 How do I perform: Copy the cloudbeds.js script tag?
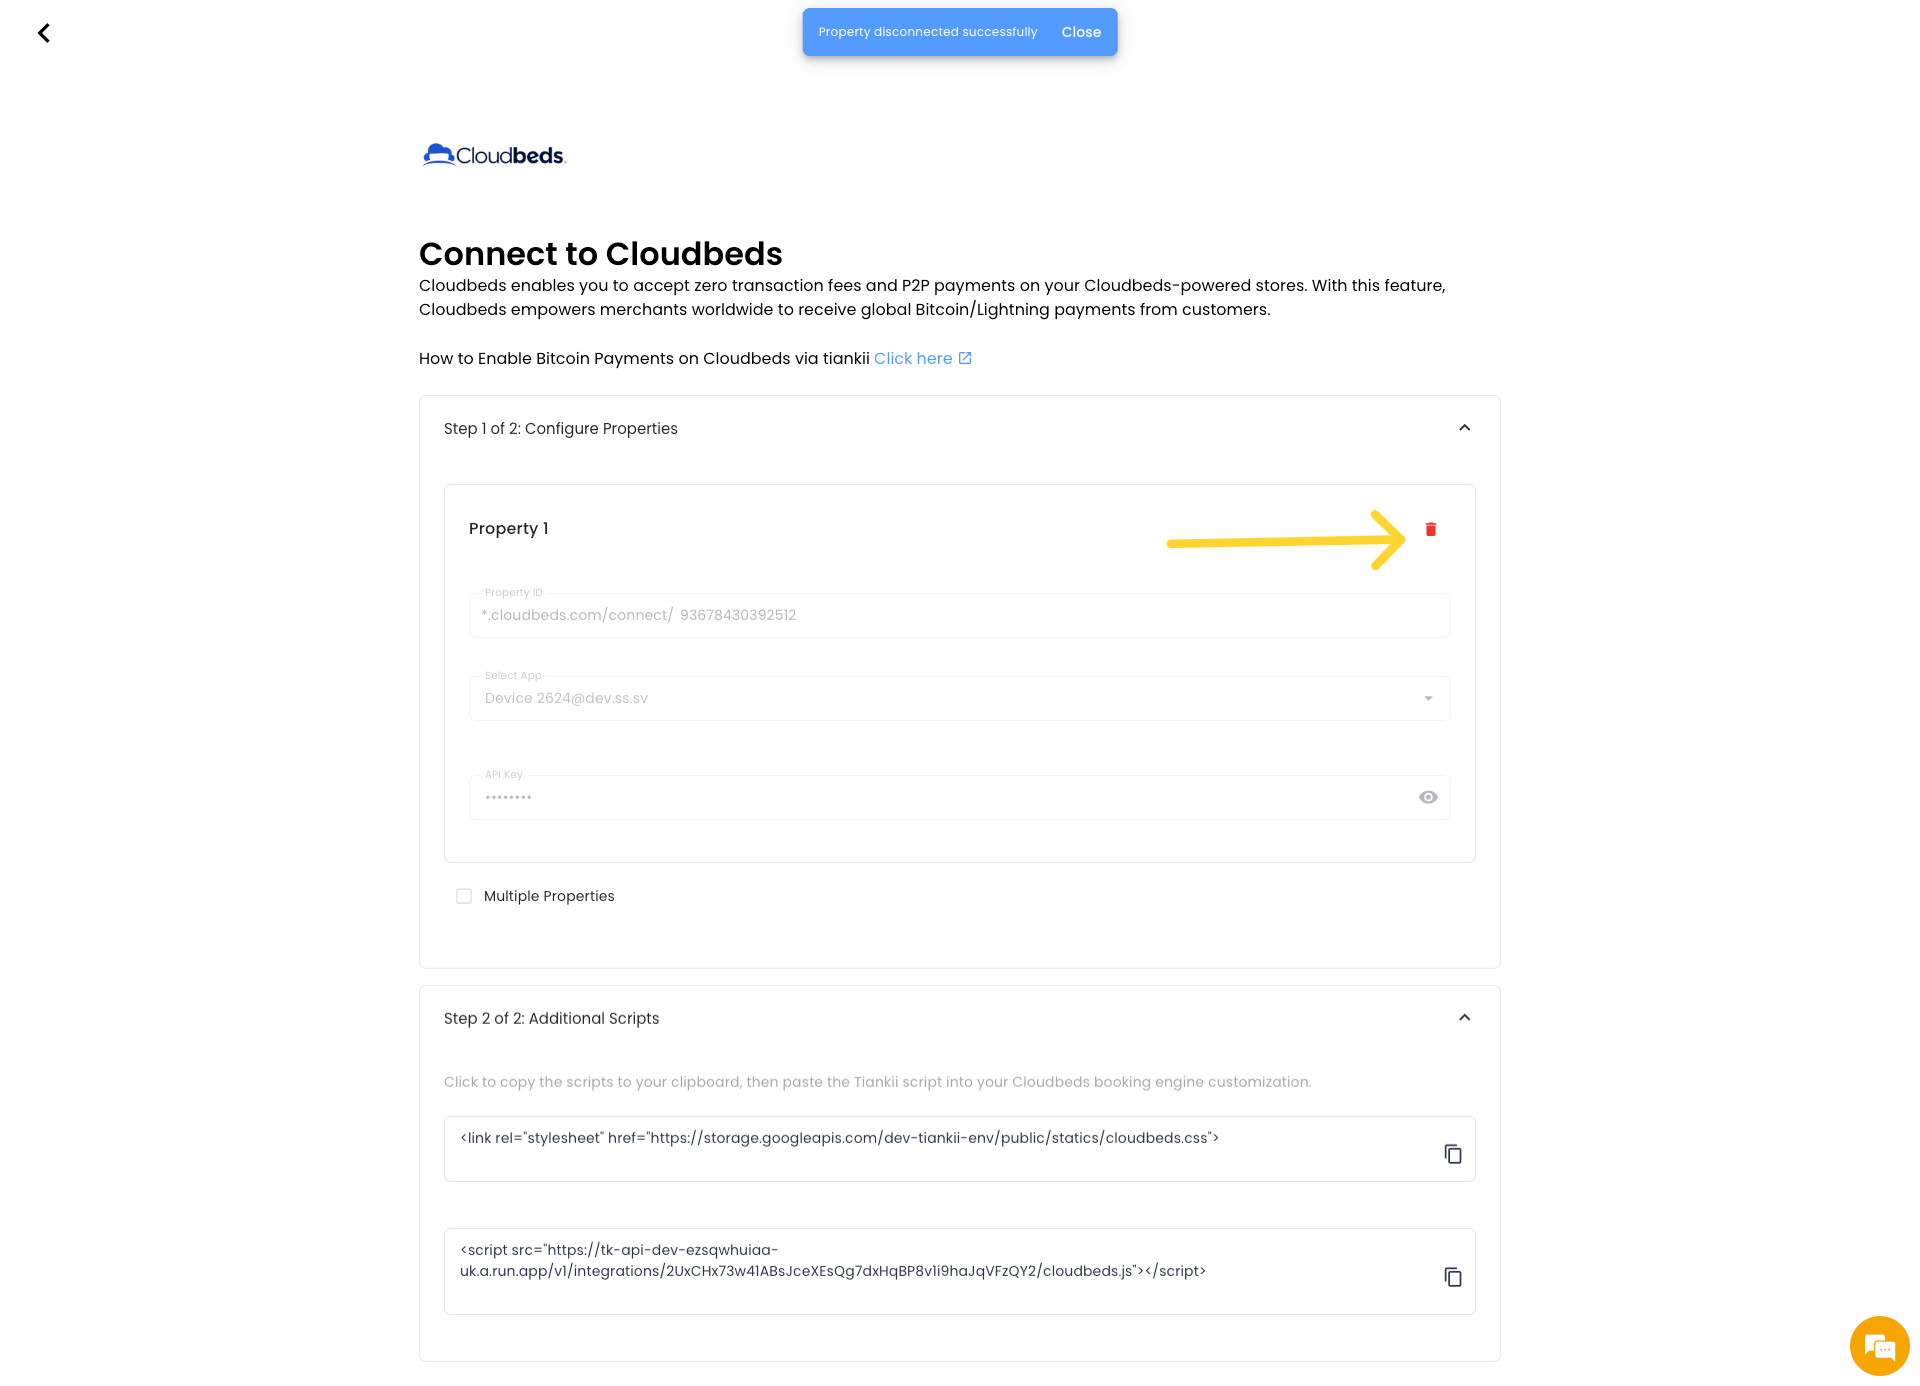(1452, 1277)
